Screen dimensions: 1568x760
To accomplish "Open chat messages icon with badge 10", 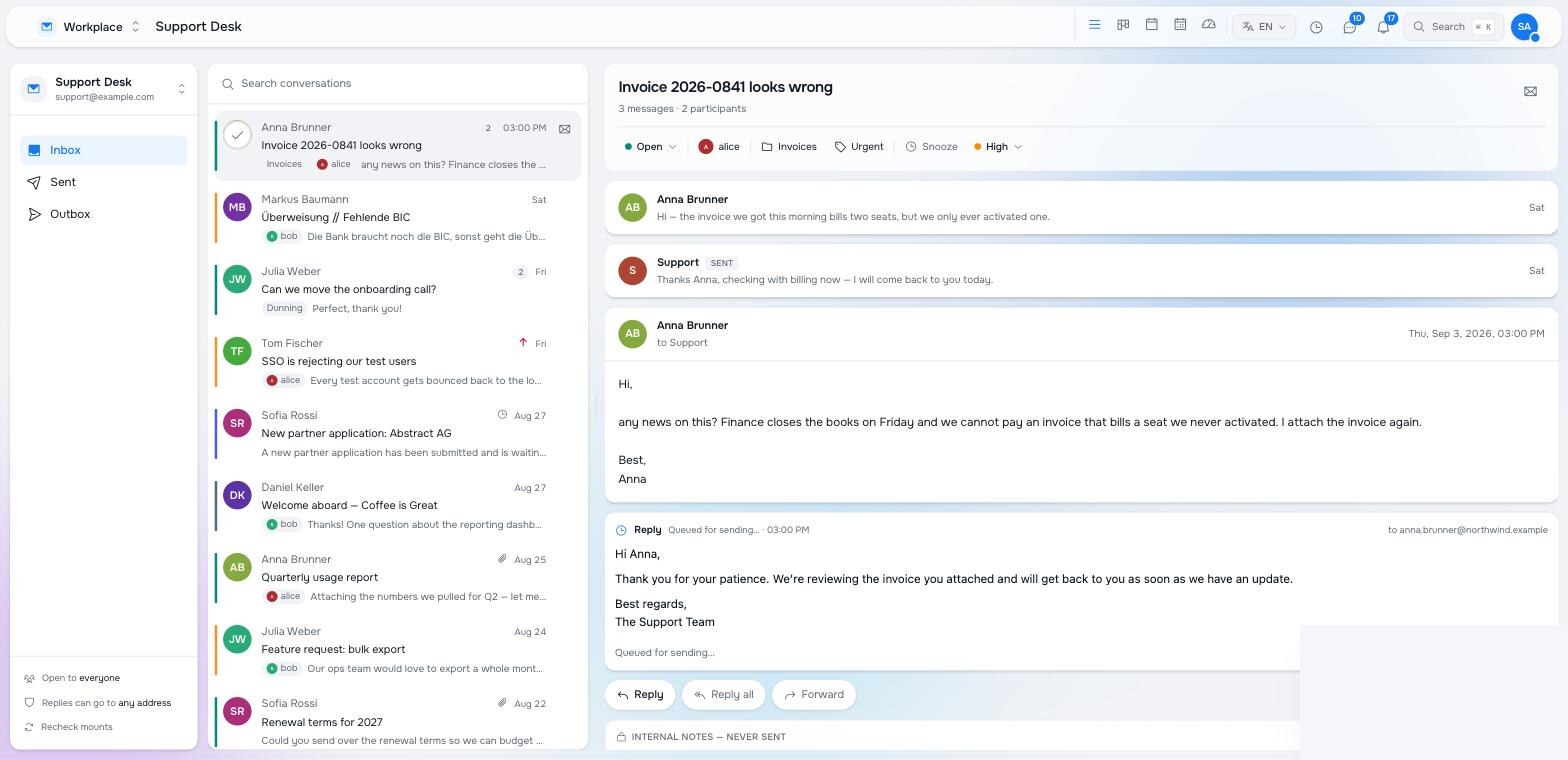I will coord(1350,27).
